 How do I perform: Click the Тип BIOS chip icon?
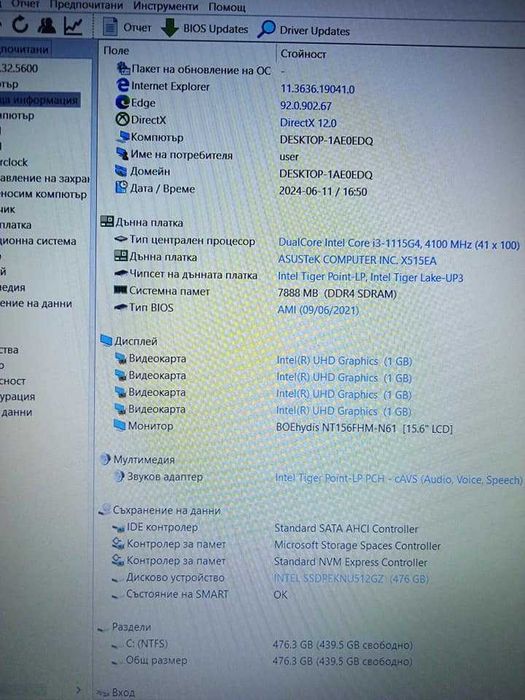click(121, 307)
